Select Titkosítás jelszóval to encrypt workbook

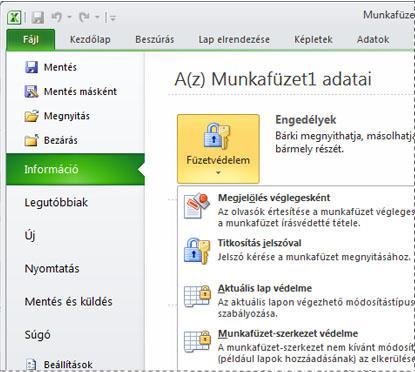point(259,243)
